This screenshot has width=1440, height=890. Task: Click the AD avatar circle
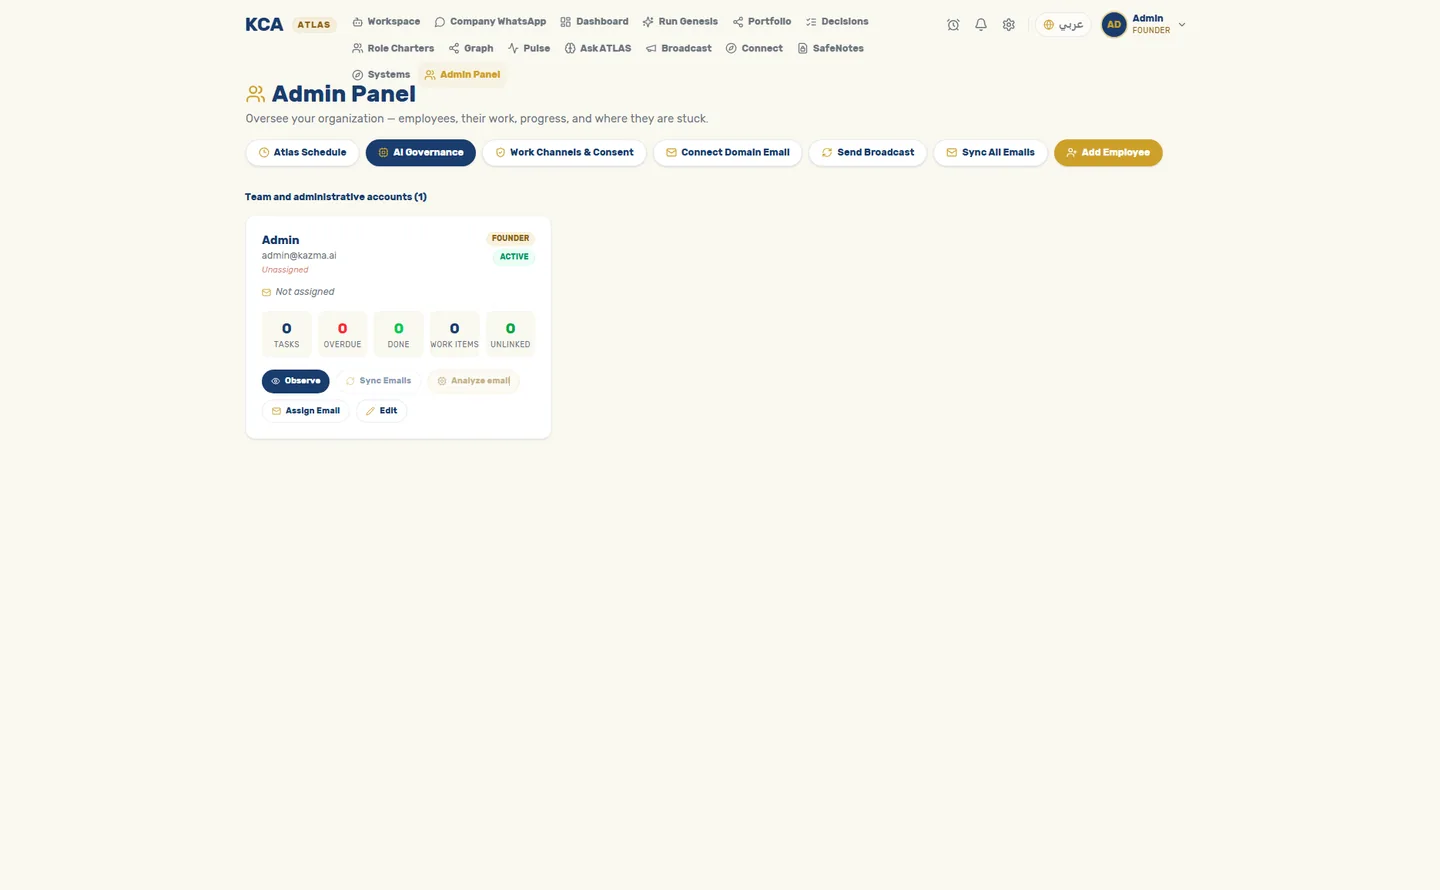click(1114, 25)
